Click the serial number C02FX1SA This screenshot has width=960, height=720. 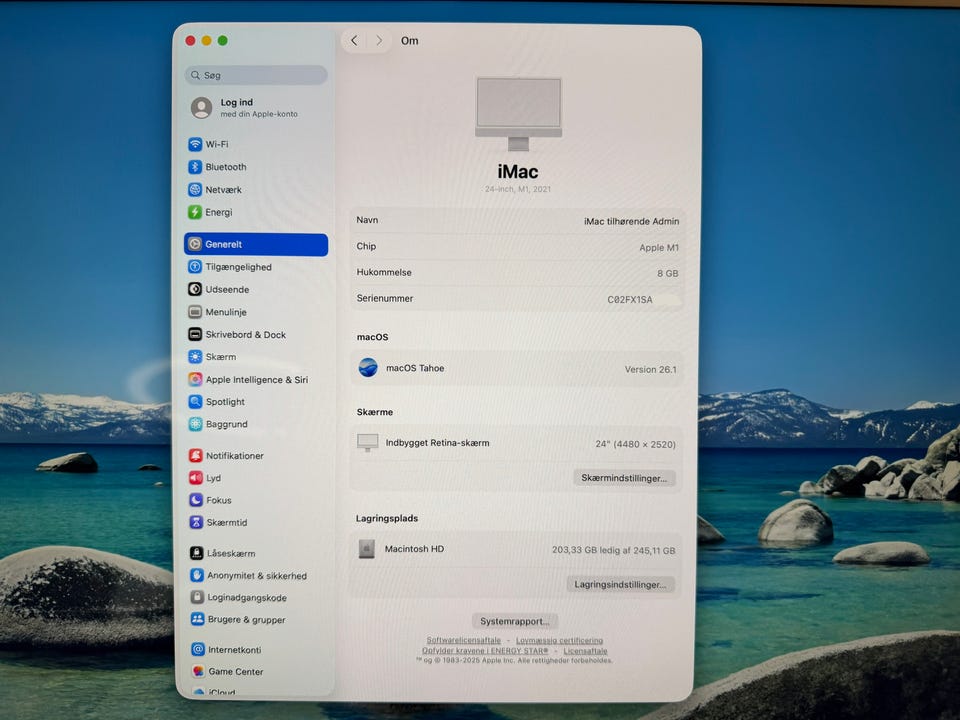(x=630, y=299)
